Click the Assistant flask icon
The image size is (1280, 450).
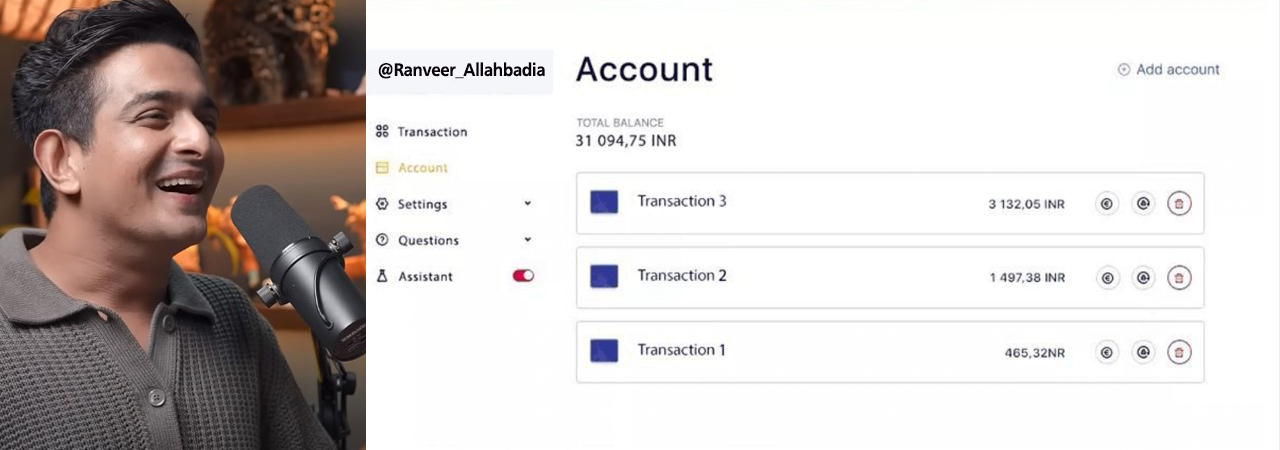point(382,276)
